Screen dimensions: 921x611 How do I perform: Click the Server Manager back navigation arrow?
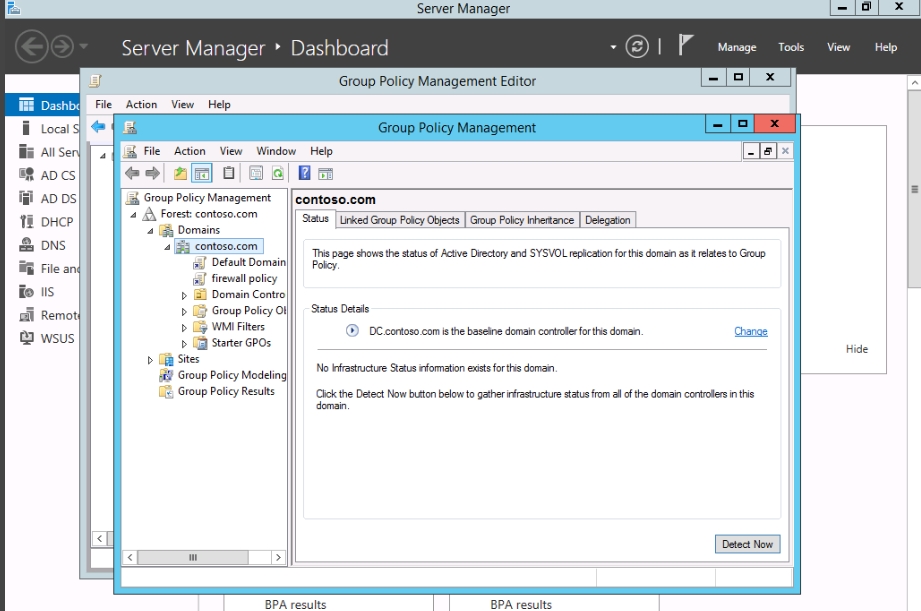pyautogui.click(x=31, y=46)
